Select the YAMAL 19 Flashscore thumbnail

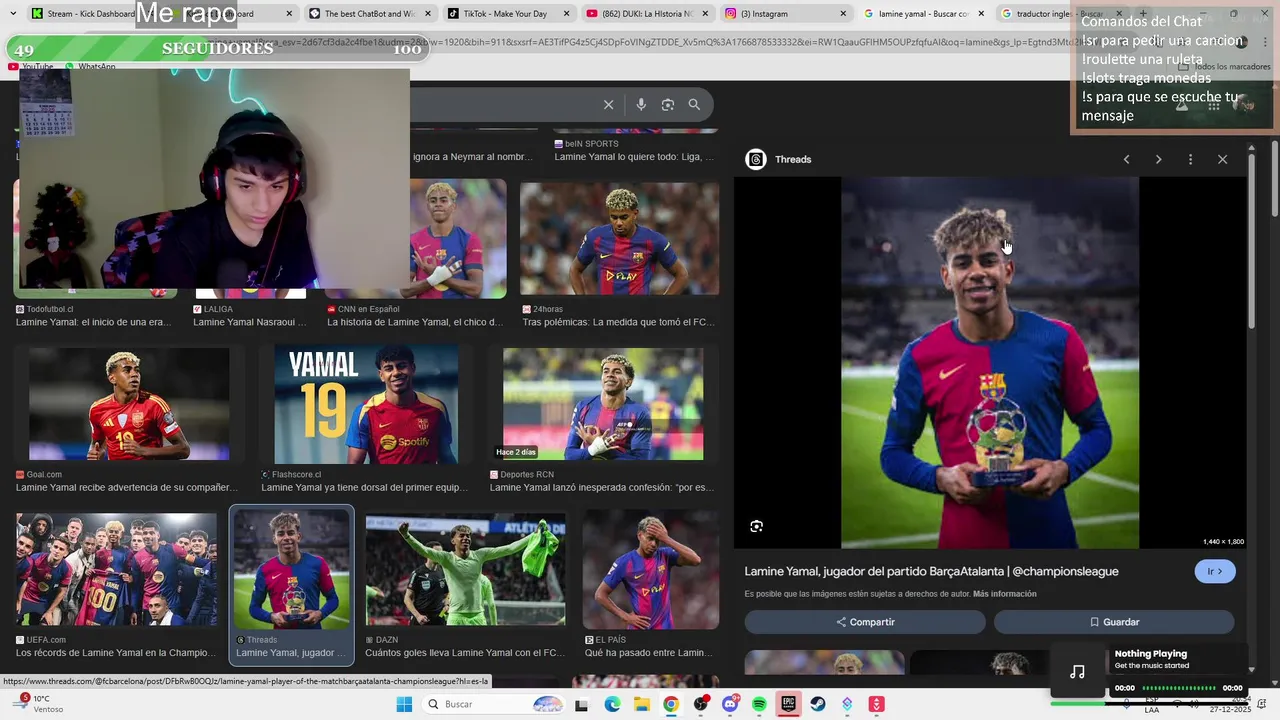coord(366,405)
